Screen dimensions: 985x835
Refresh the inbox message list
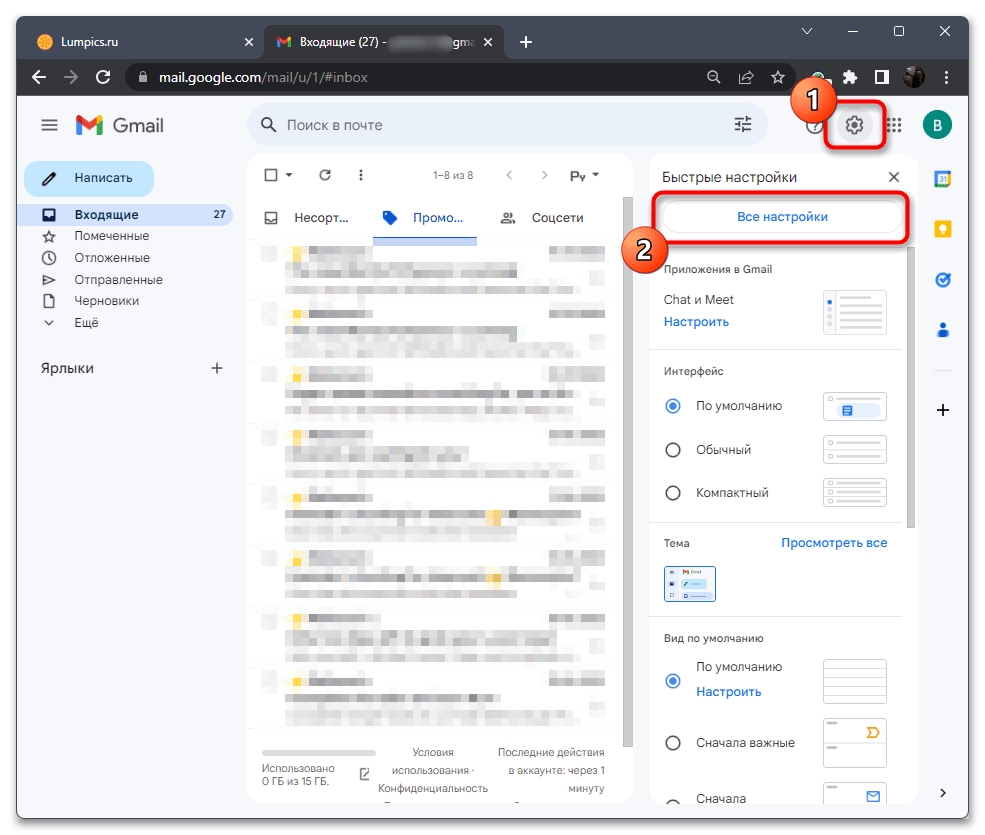[x=324, y=175]
